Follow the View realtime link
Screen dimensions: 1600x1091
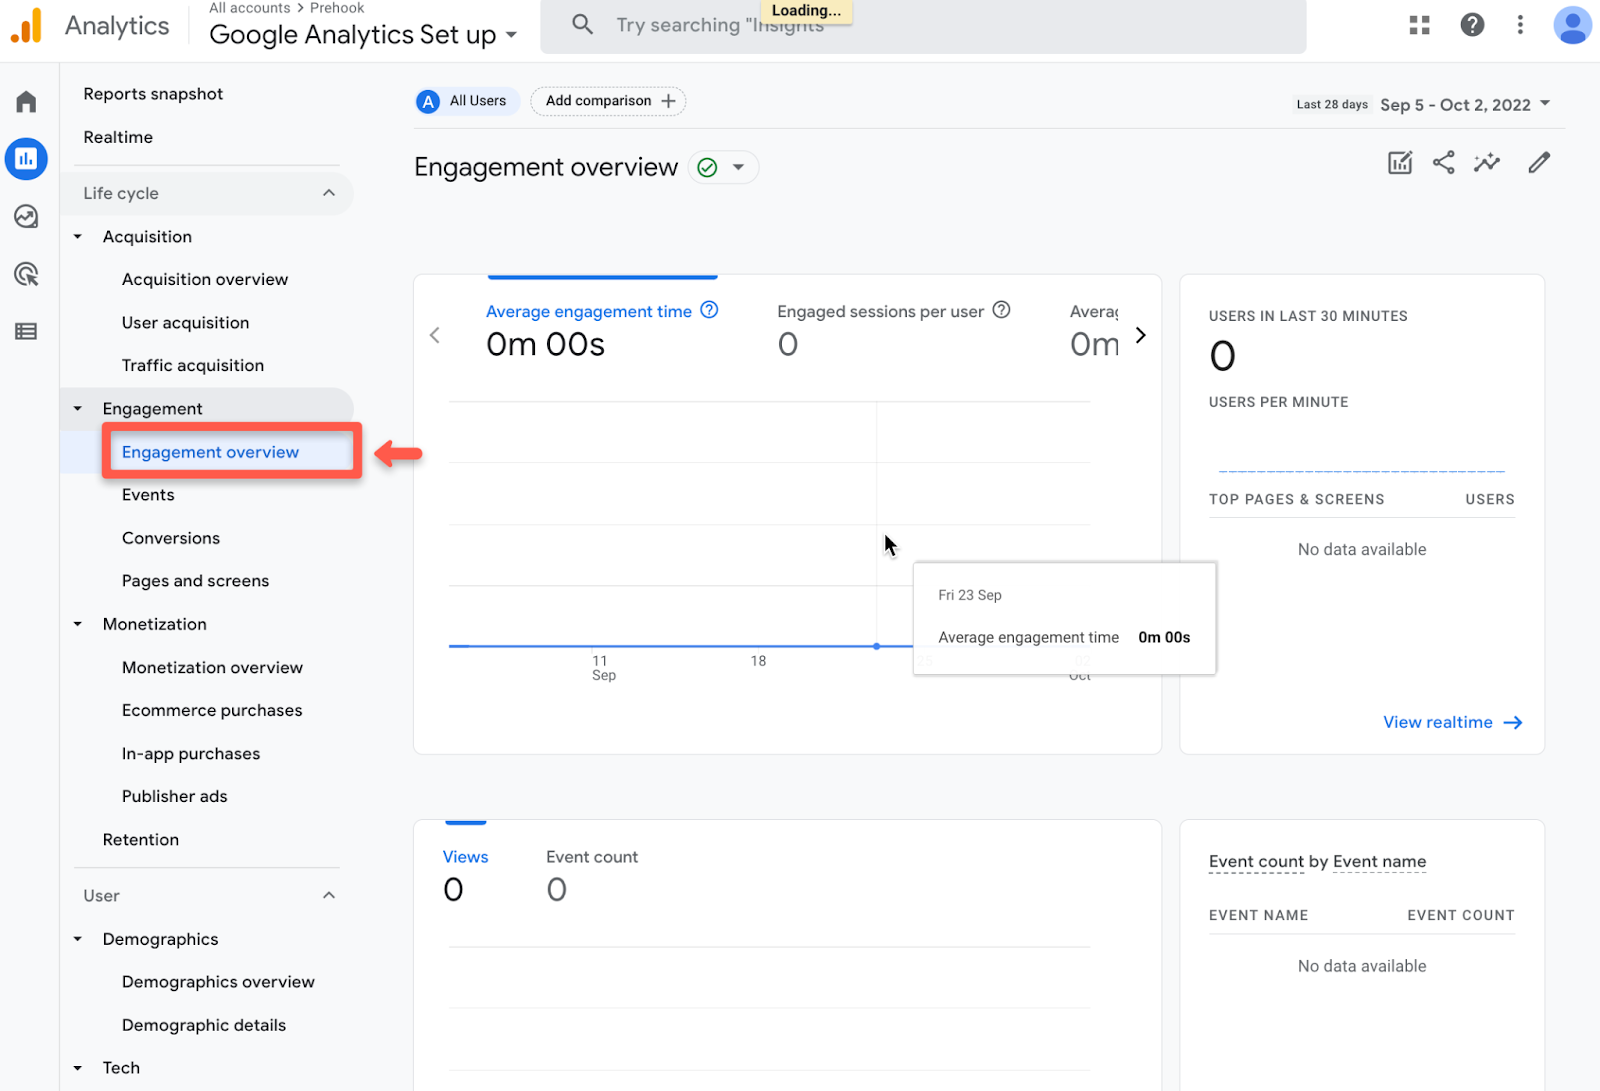click(x=1452, y=722)
